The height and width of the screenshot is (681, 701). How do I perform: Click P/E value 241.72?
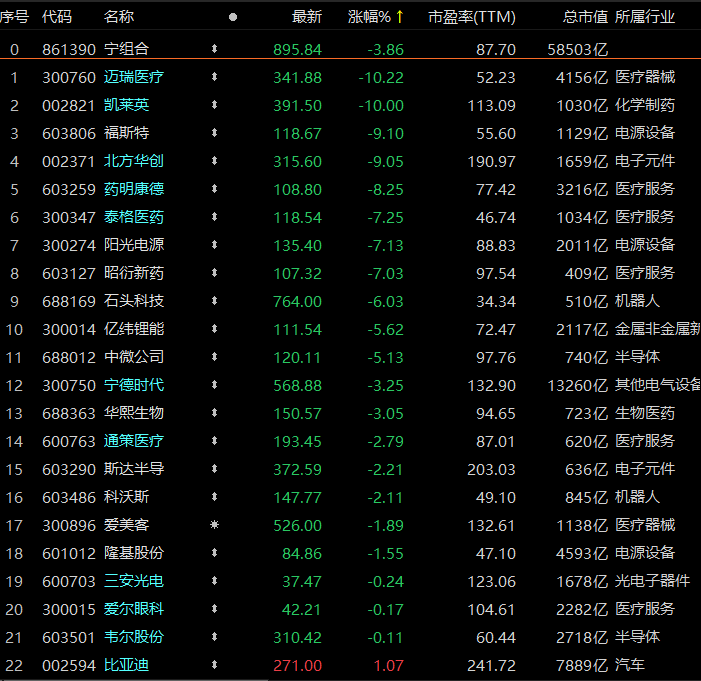491,665
